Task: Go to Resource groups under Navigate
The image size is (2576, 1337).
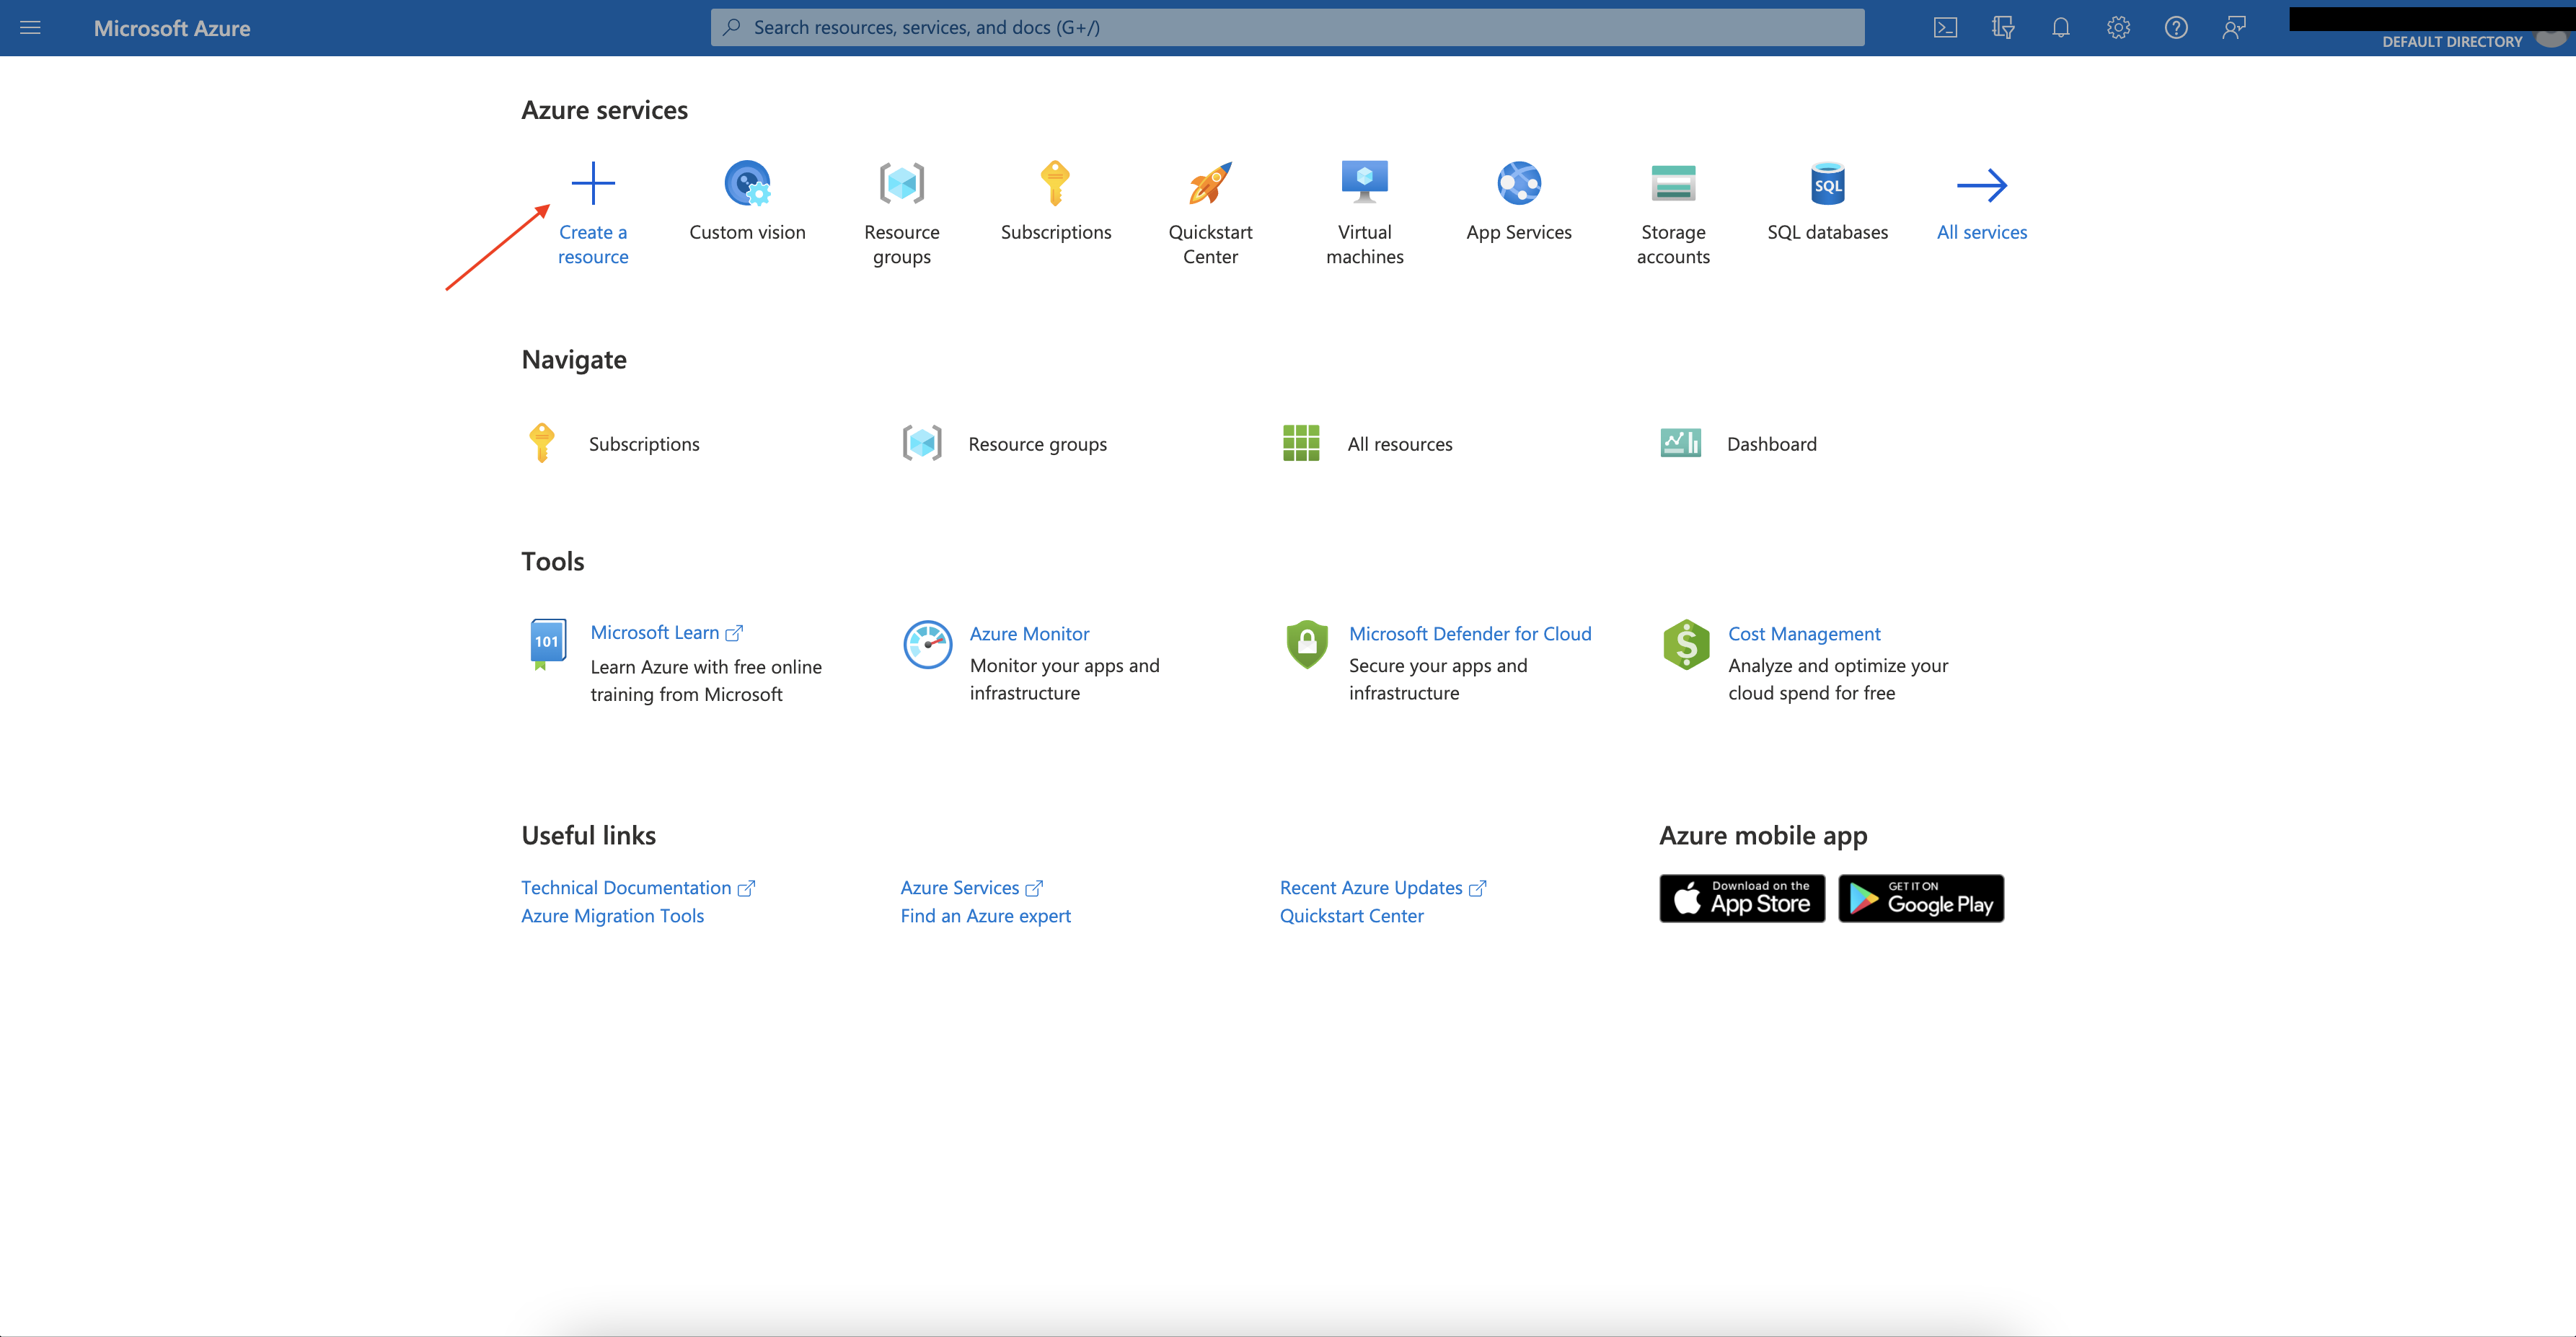Action: coord(1037,444)
